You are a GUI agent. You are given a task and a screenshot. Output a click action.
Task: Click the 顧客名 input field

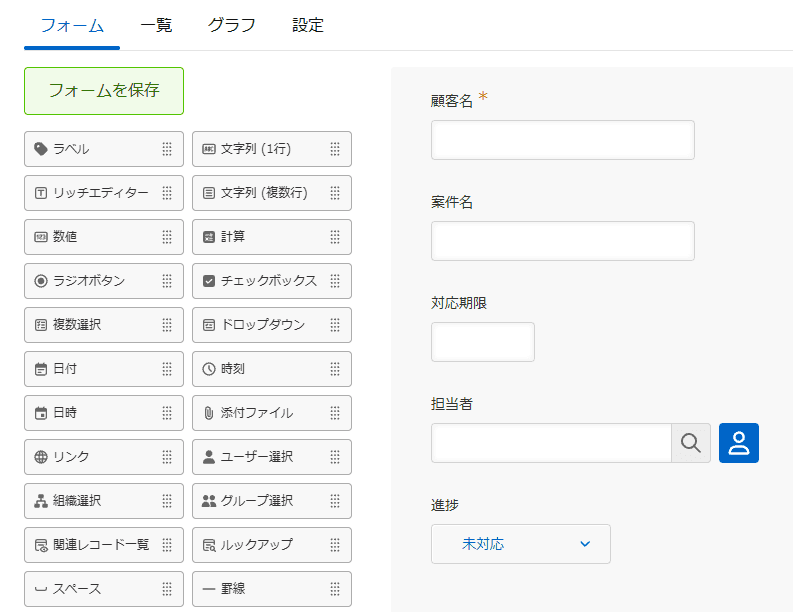[x=563, y=140]
